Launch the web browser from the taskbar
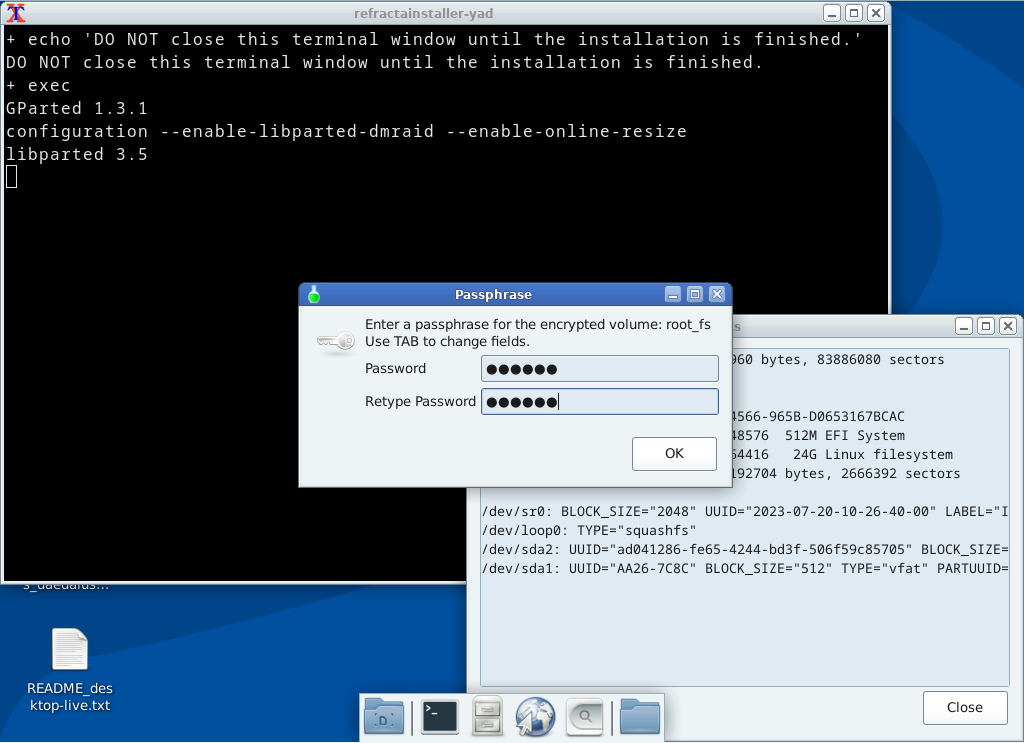 point(535,716)
